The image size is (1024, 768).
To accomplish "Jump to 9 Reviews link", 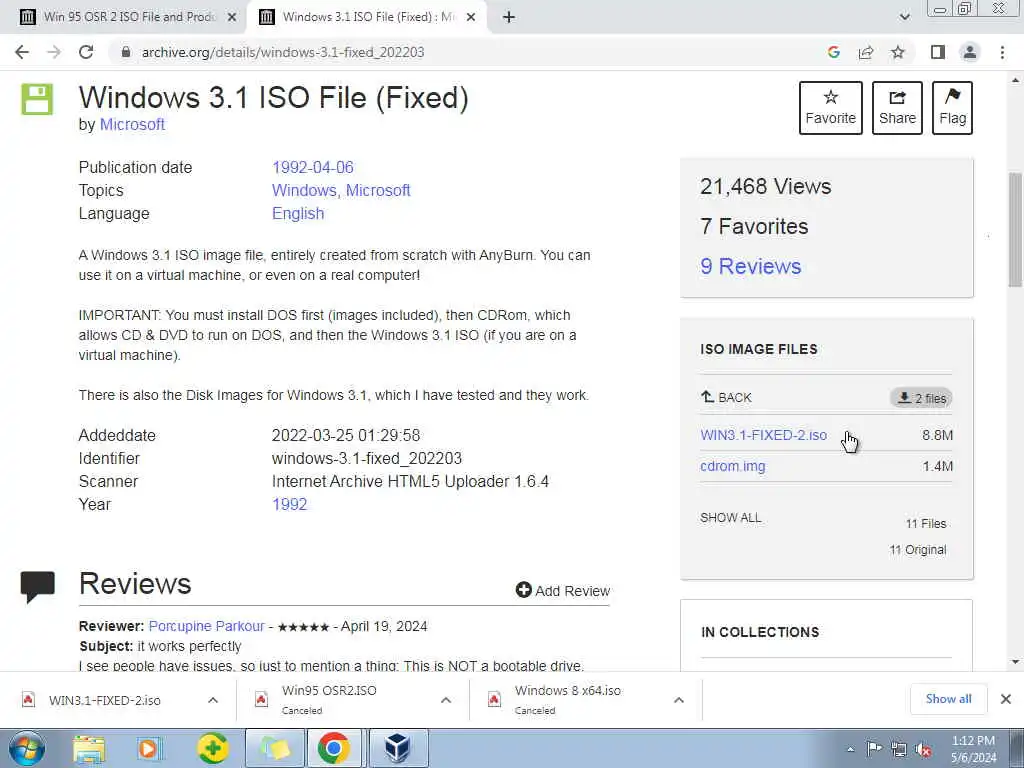I will coord(750,266).
